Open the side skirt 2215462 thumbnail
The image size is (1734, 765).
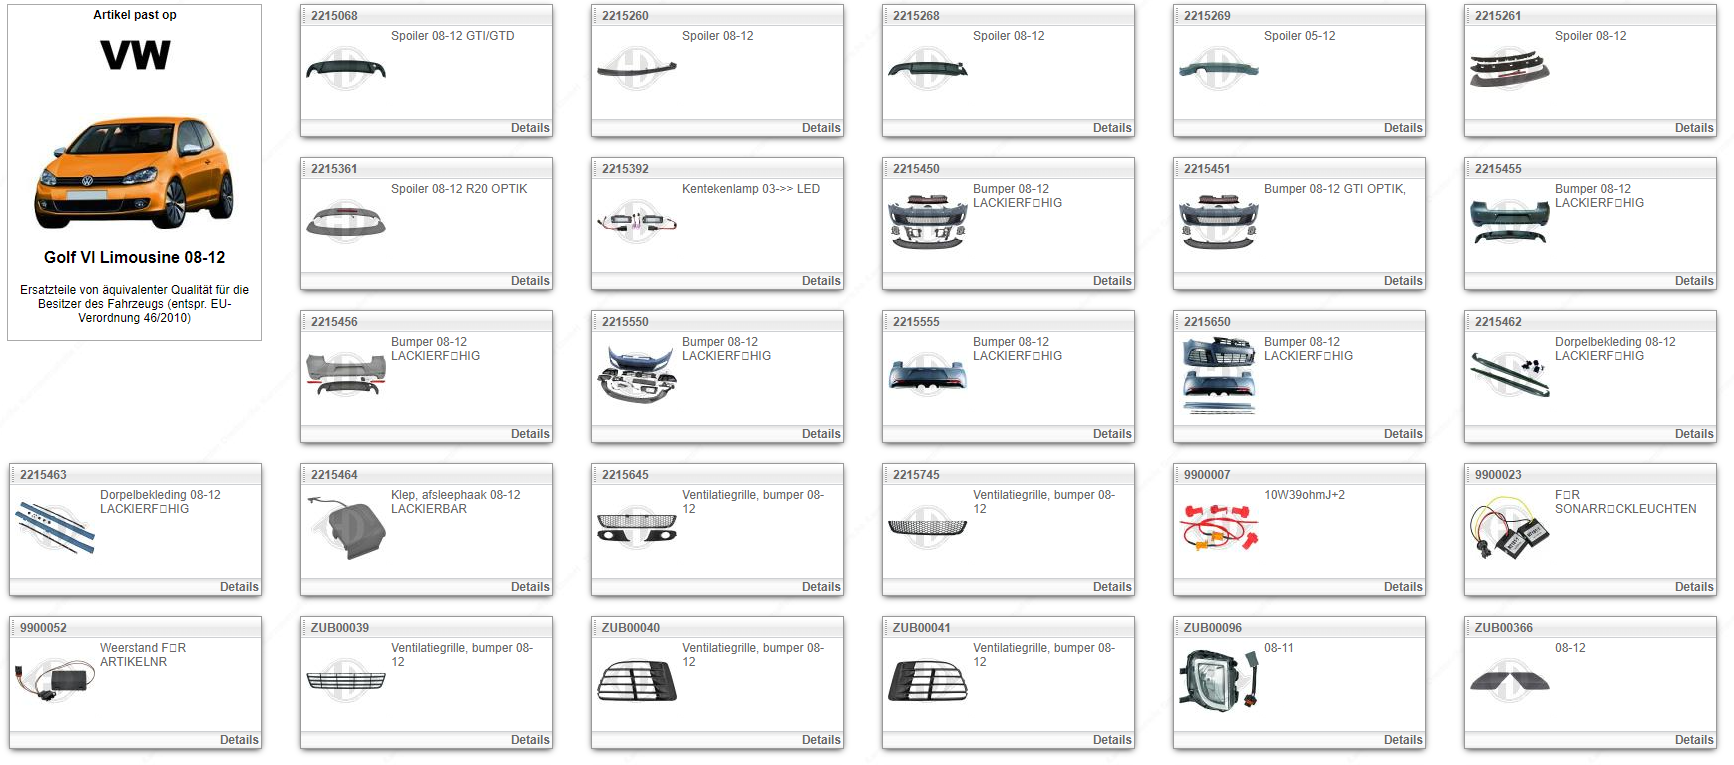pos(1509,375)
